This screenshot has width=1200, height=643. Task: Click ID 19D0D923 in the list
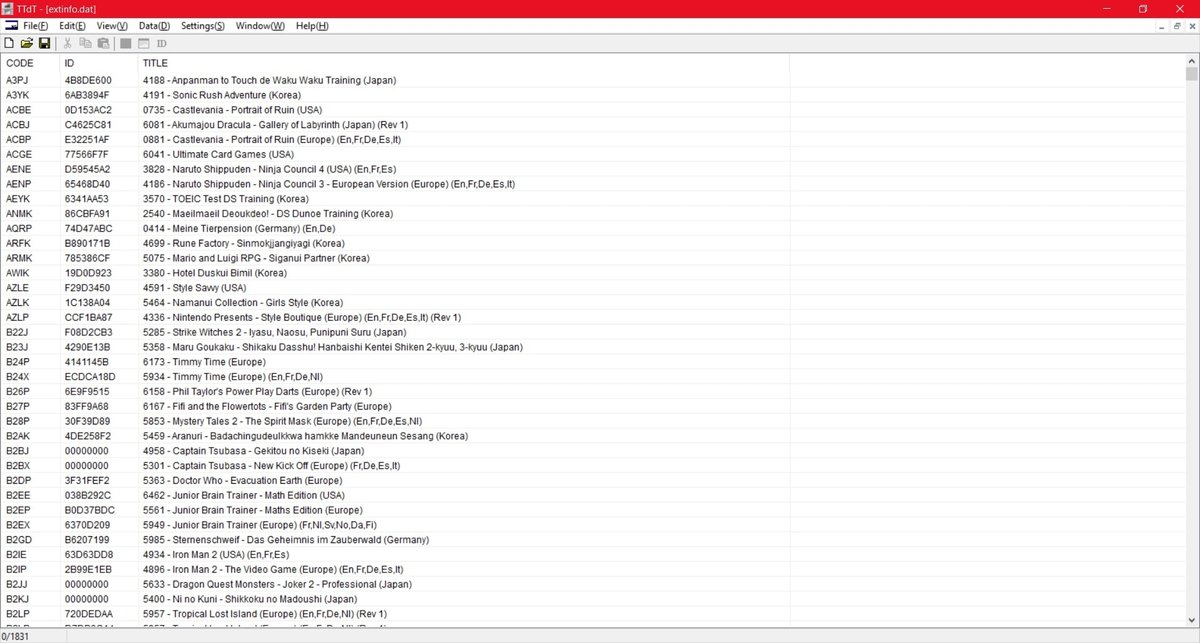87,273
